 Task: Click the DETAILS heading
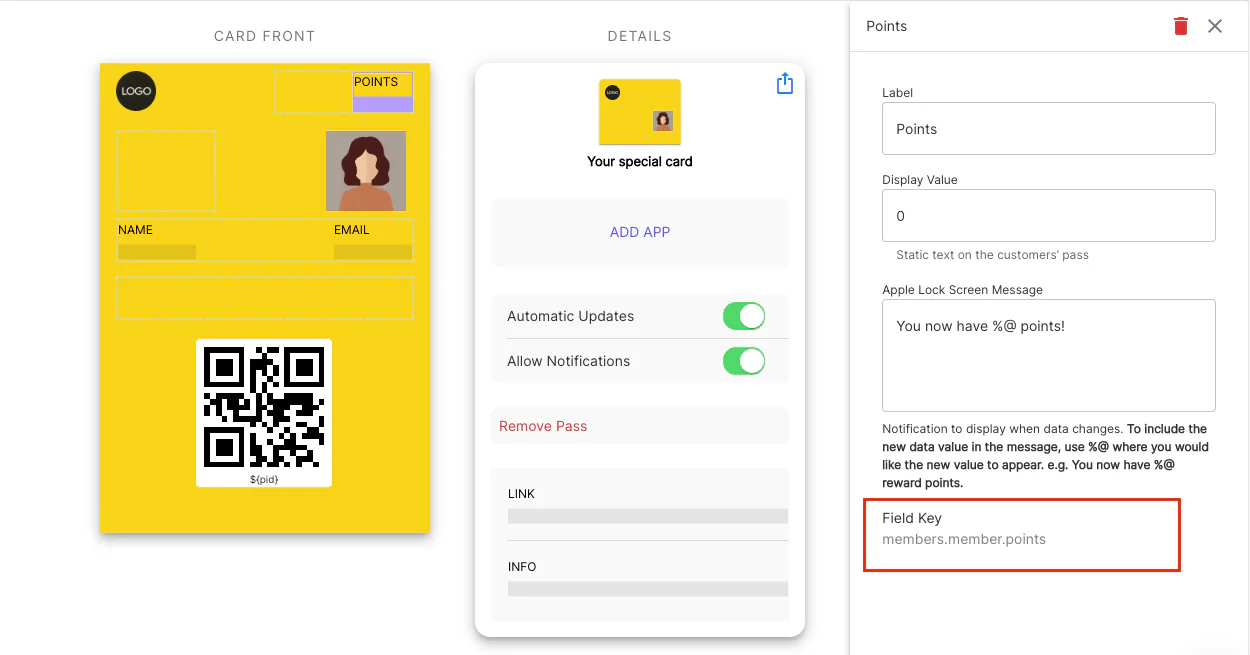click(640, 36)
